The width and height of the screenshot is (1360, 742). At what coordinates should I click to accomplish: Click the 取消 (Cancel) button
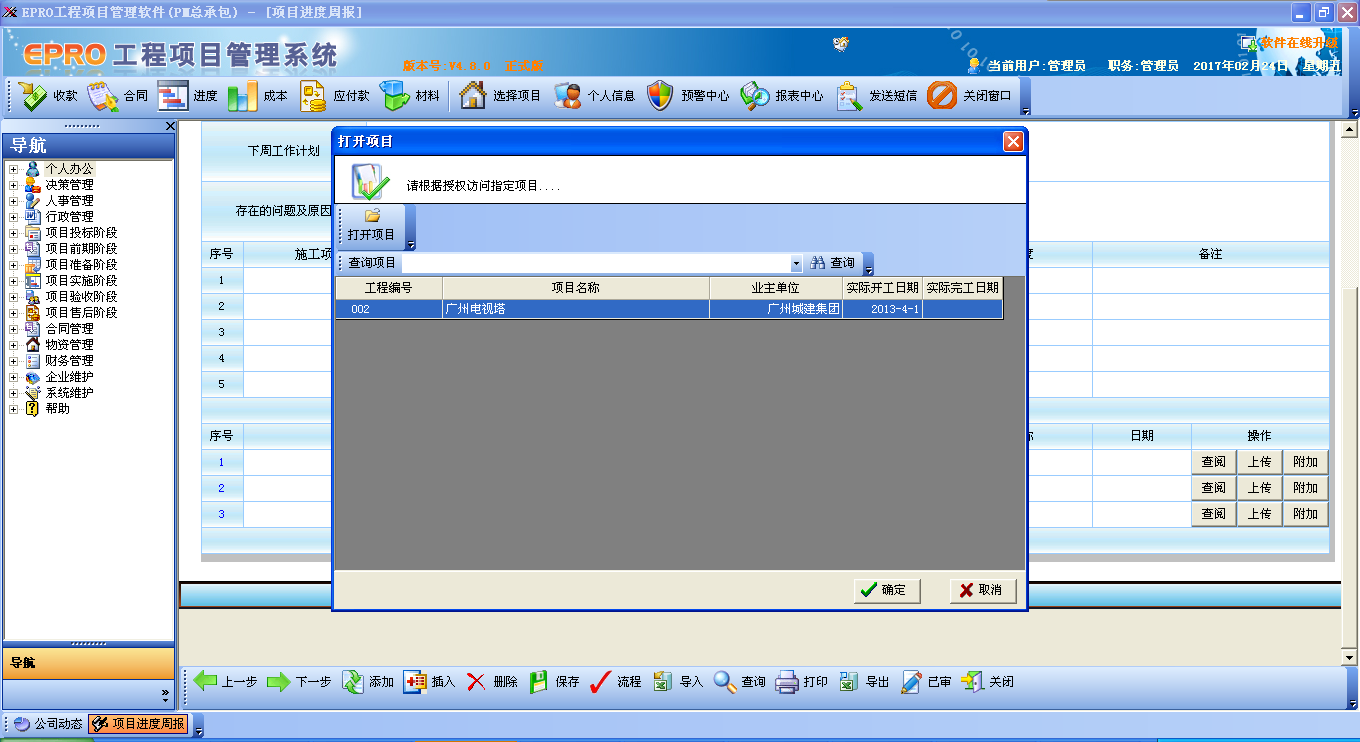[981, 590]
